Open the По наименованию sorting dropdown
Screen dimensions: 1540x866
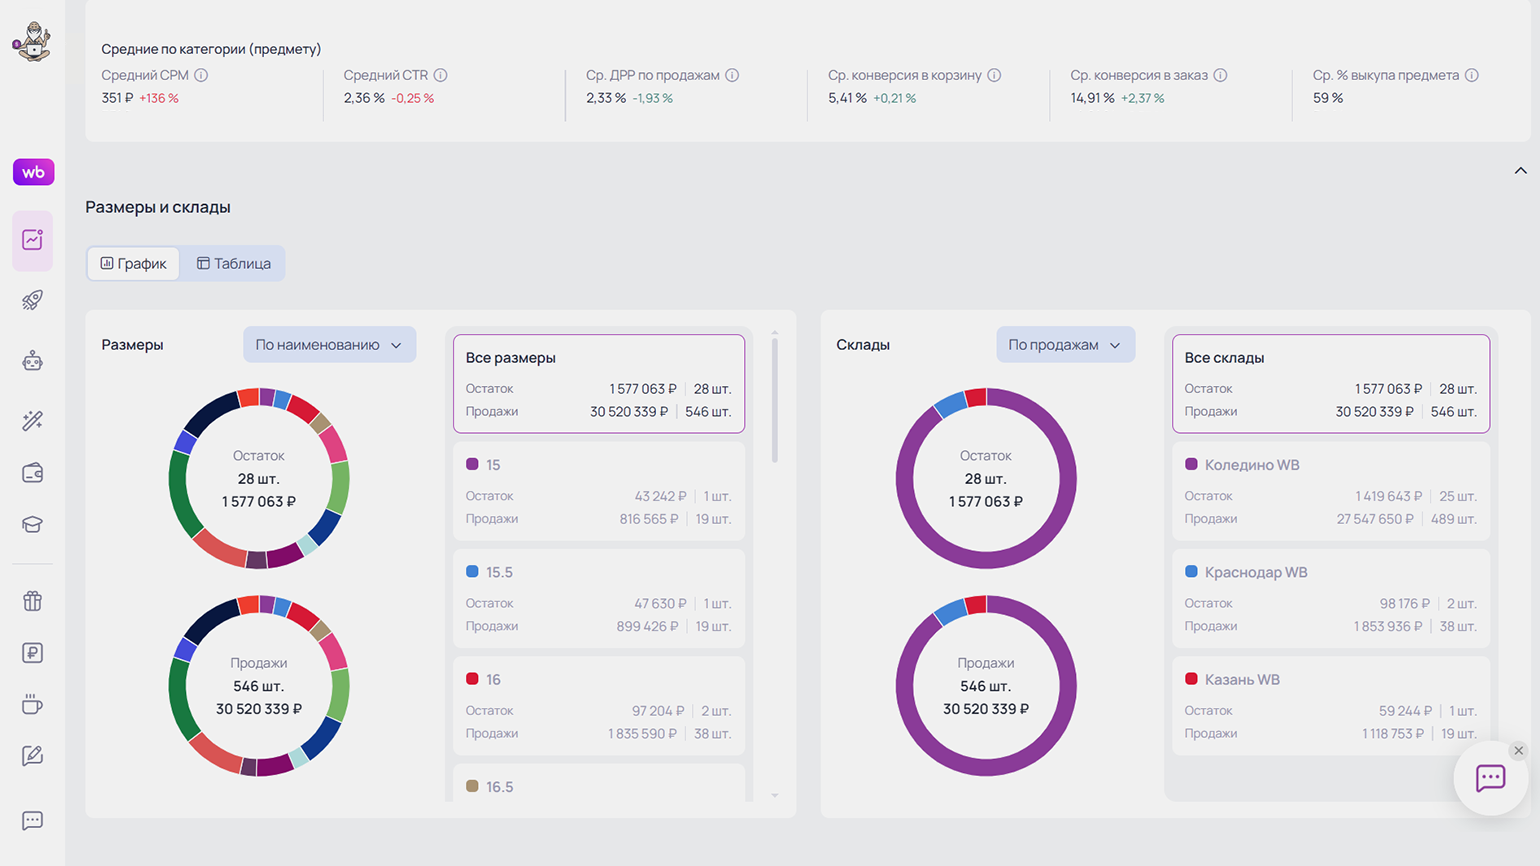click(329, 345)
